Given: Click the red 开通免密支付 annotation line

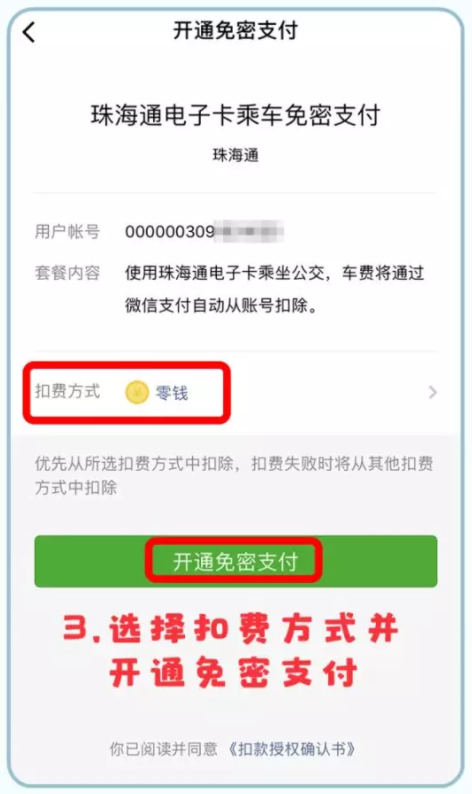Looking at the screenshot, I should pyautogui.click(x=233, y=673).
